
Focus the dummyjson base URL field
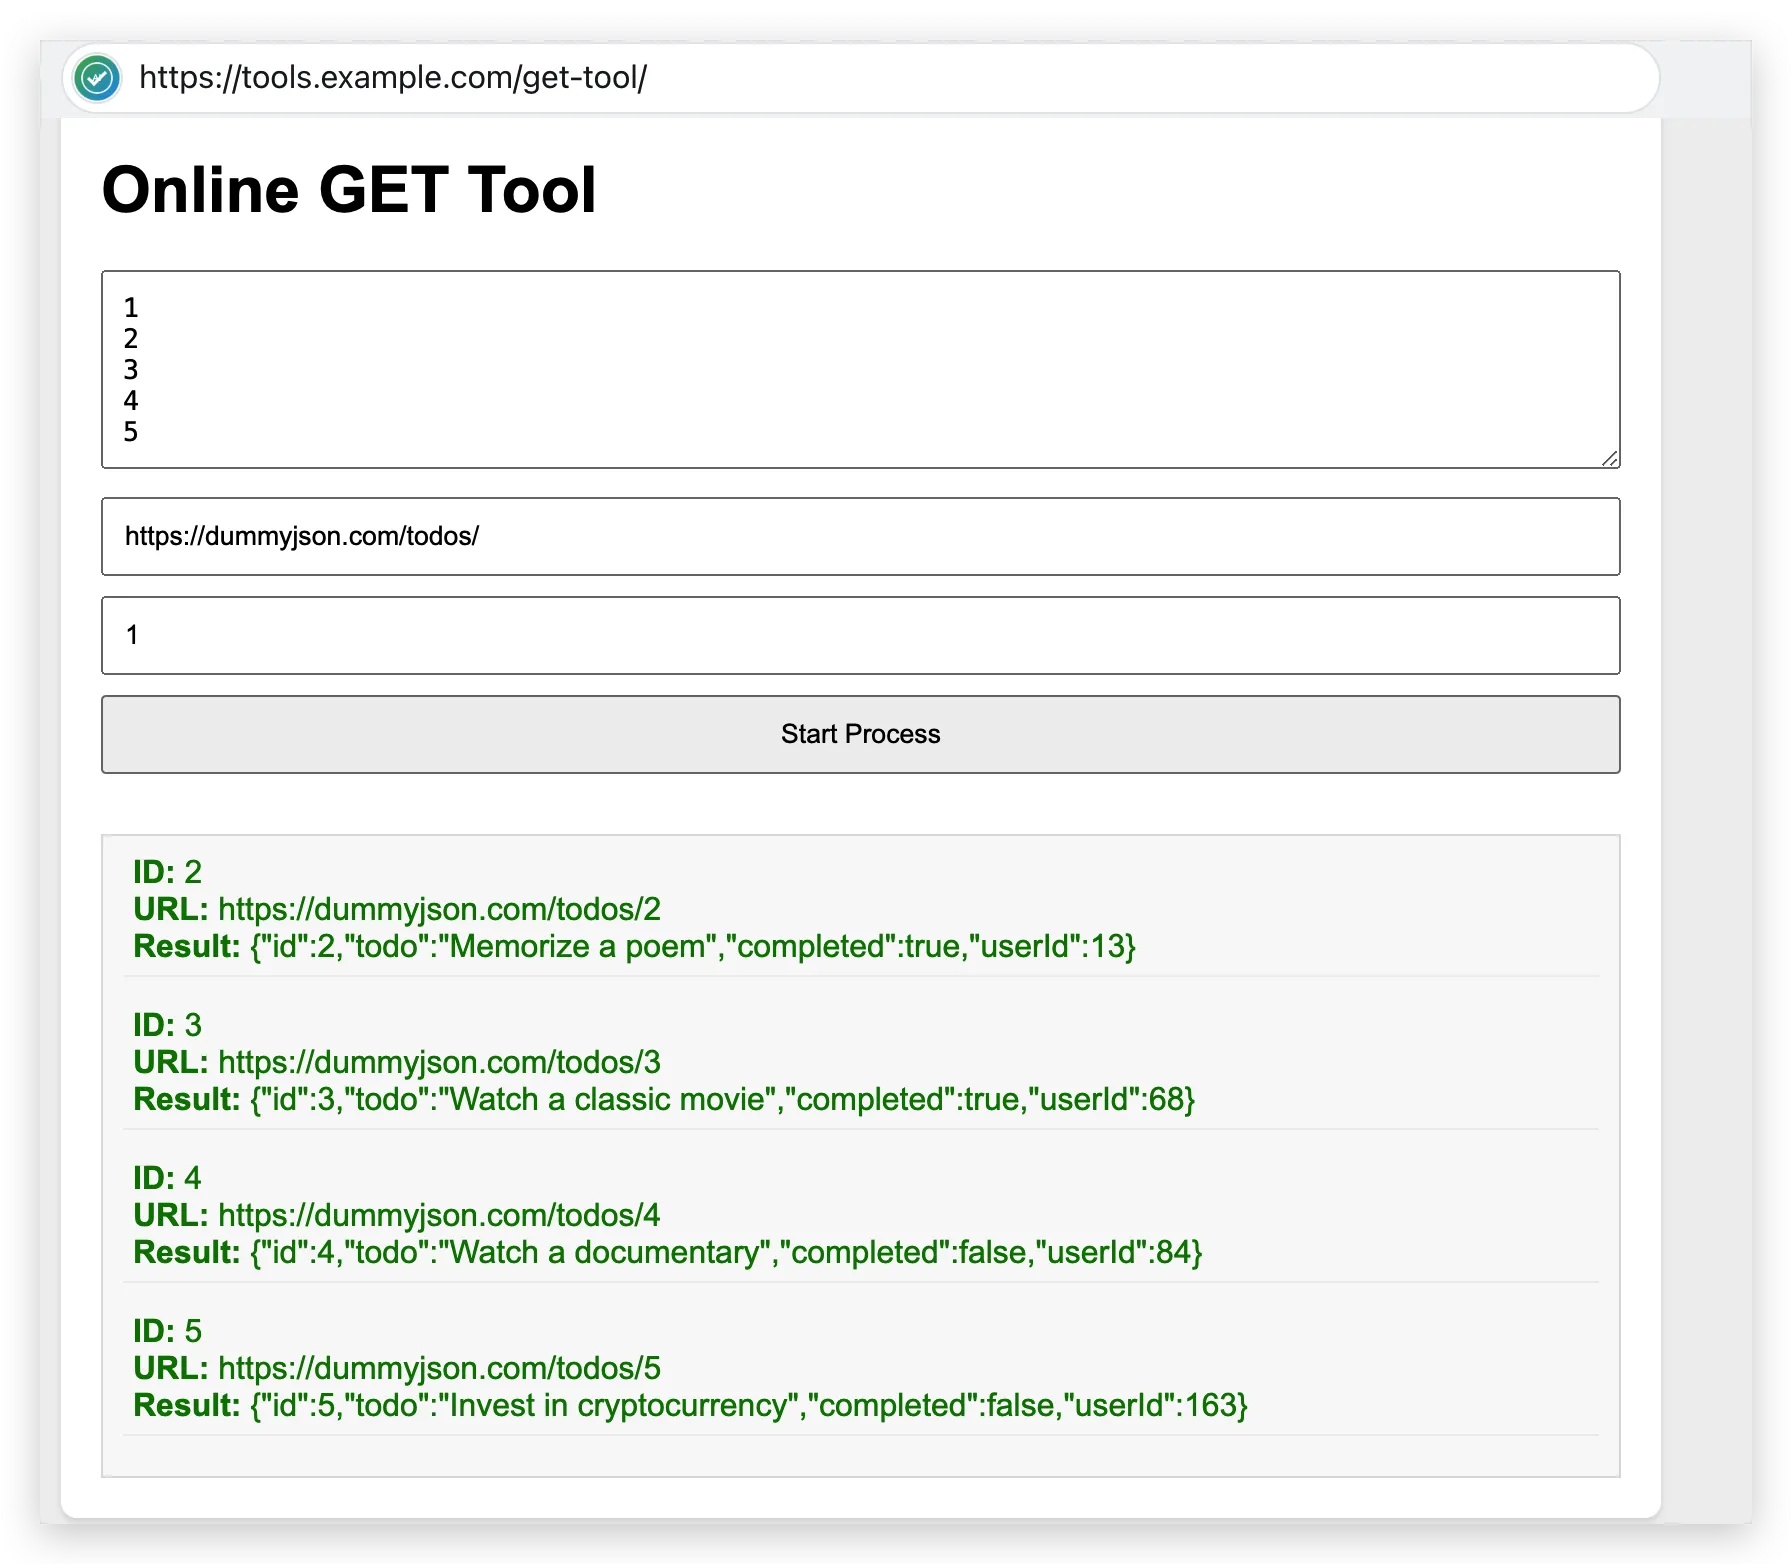(x=860, y=536)
